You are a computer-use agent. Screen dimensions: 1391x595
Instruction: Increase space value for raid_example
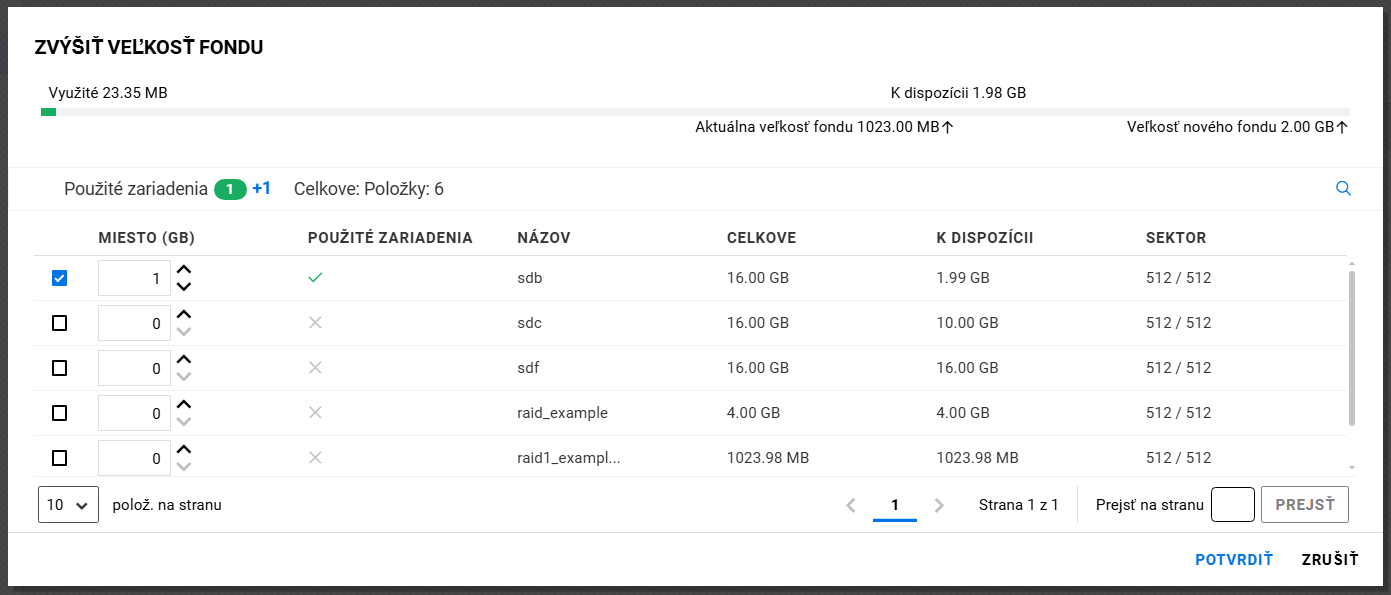point(183,404)
